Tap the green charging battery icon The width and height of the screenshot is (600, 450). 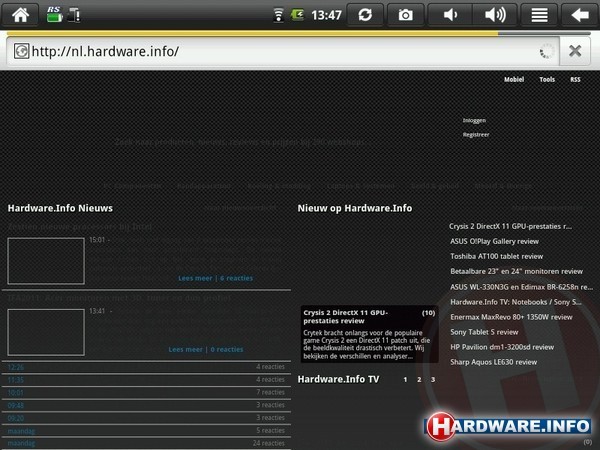click(297, 15)
